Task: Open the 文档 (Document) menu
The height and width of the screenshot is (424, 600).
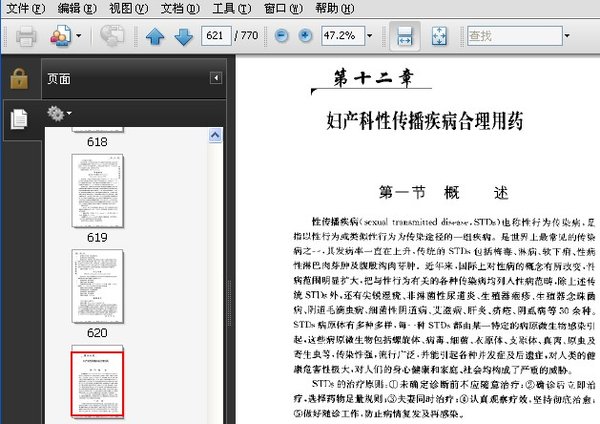Action: (x=180, y=8)
